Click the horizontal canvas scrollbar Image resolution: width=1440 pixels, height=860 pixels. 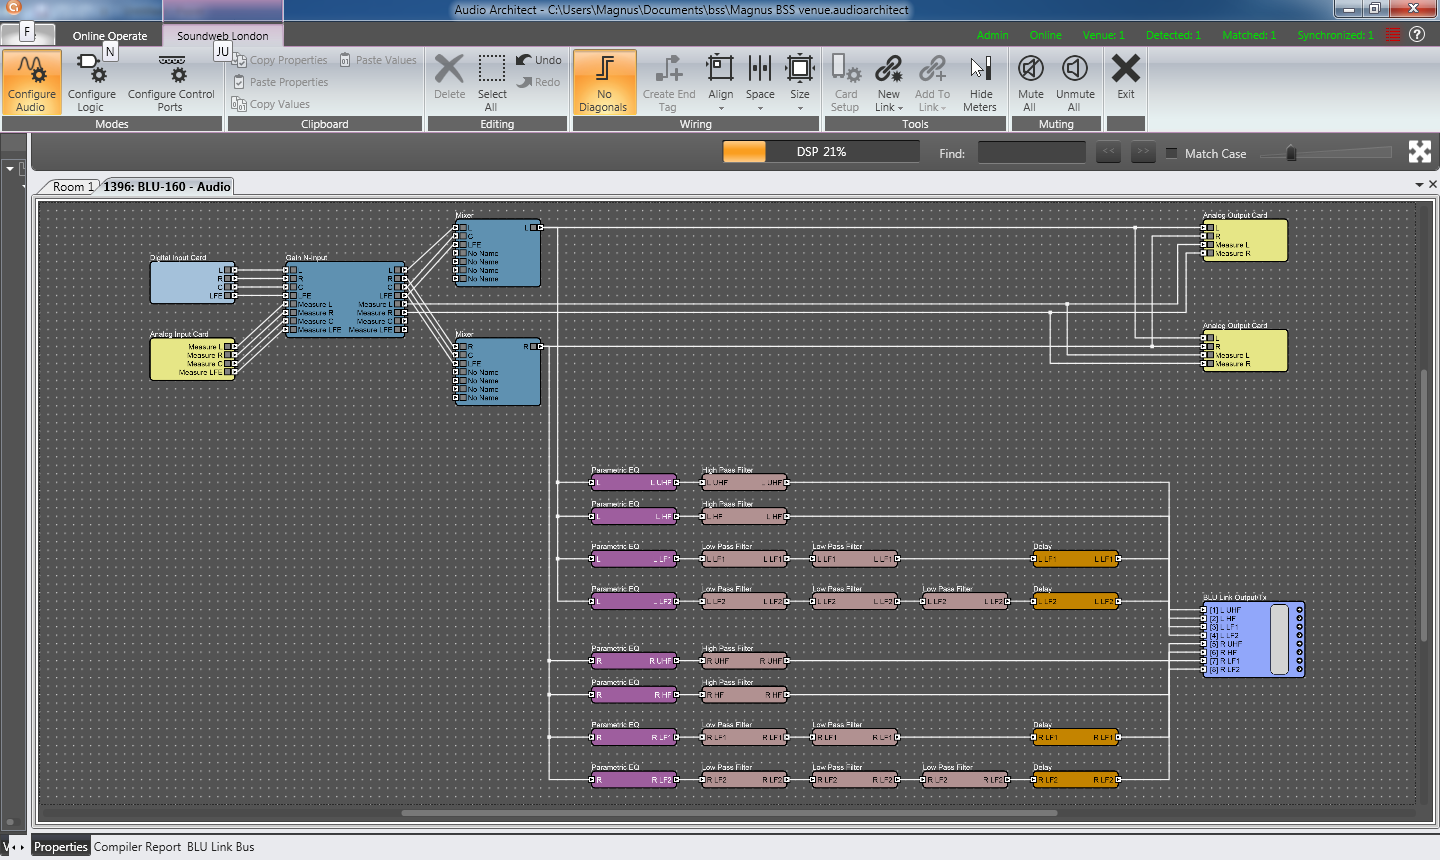[x=729, y=813]
